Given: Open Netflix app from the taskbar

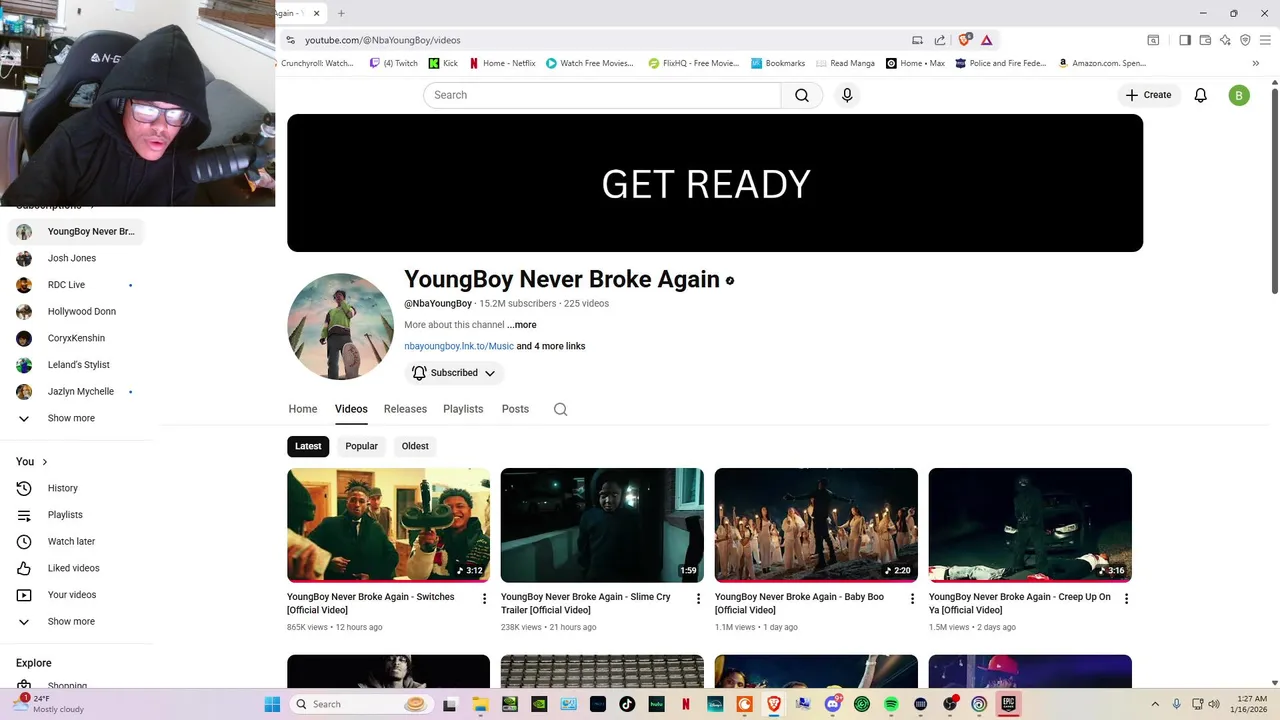Looking at the screenshot, I should click(685, 704).
